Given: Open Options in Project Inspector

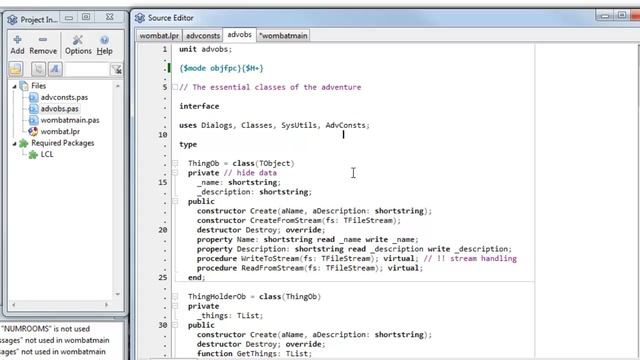Looking at the screenshot, I should tap(78, 45).
